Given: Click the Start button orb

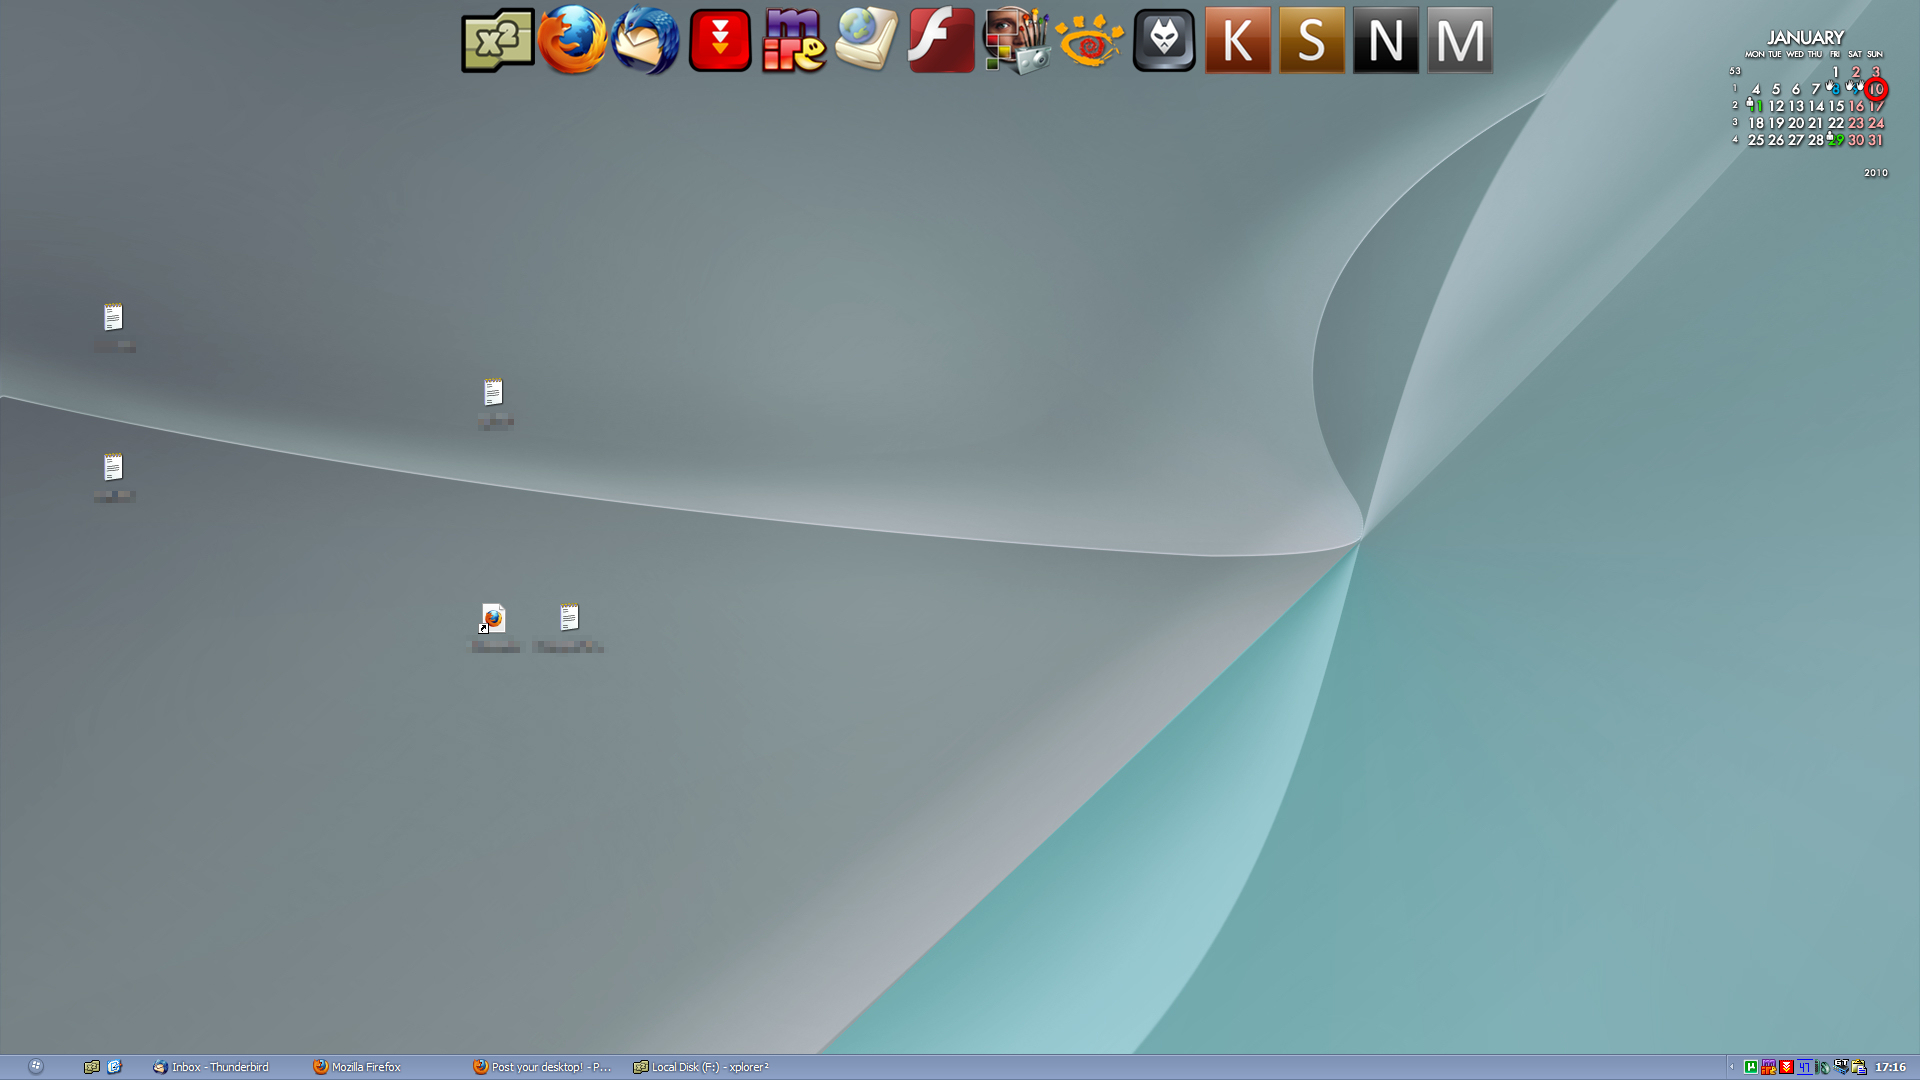Looking at the screenshot, I should (x=36, y=1067).
